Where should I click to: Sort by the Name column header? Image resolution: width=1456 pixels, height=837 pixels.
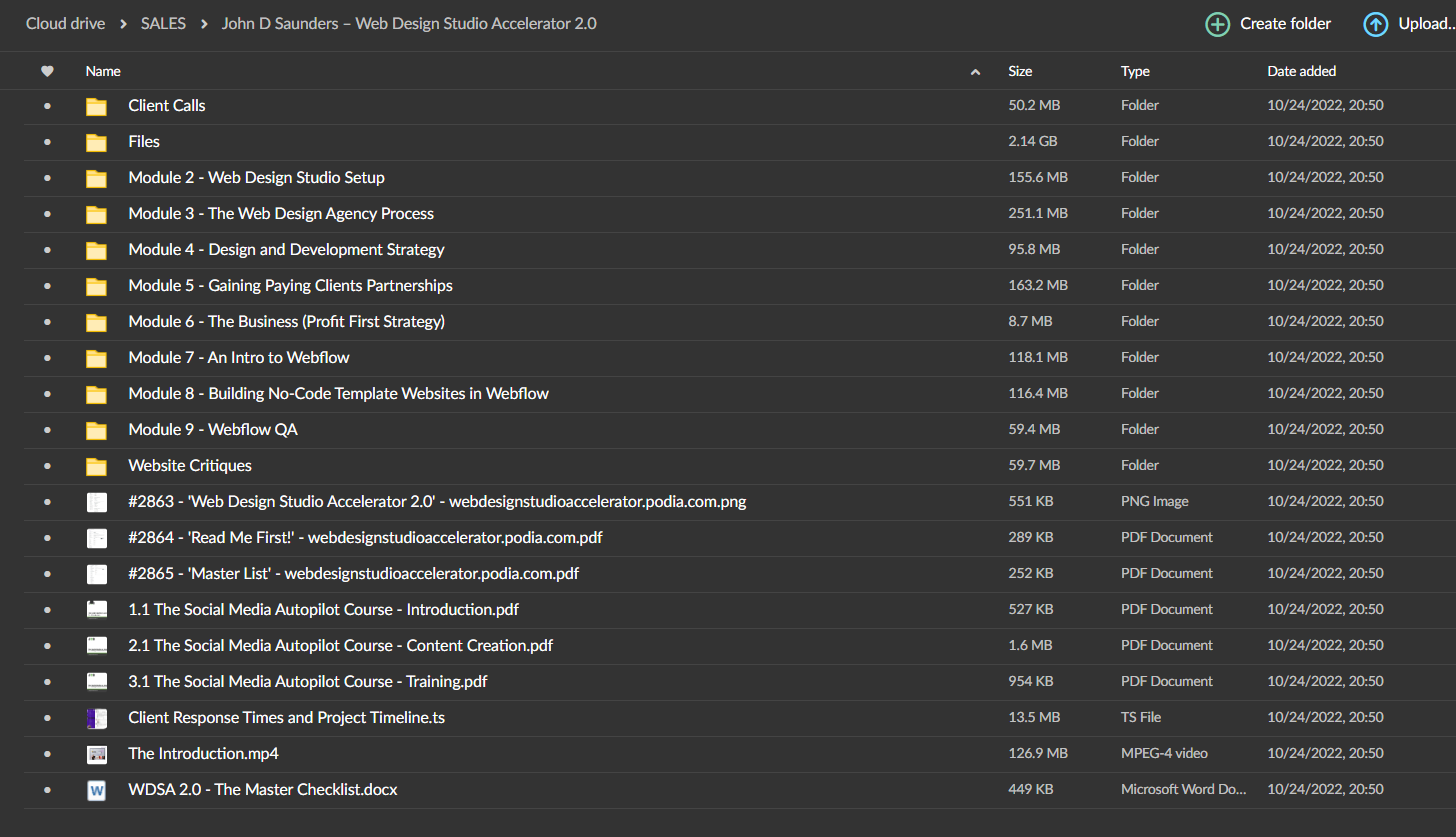click(x=103, y=71)
